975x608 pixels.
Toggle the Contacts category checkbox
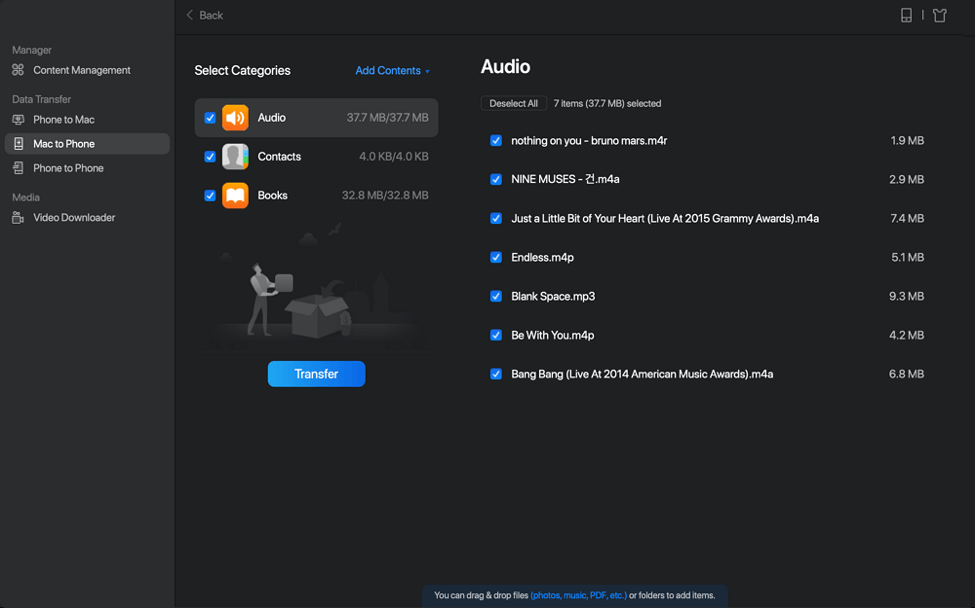coord(210,157)
